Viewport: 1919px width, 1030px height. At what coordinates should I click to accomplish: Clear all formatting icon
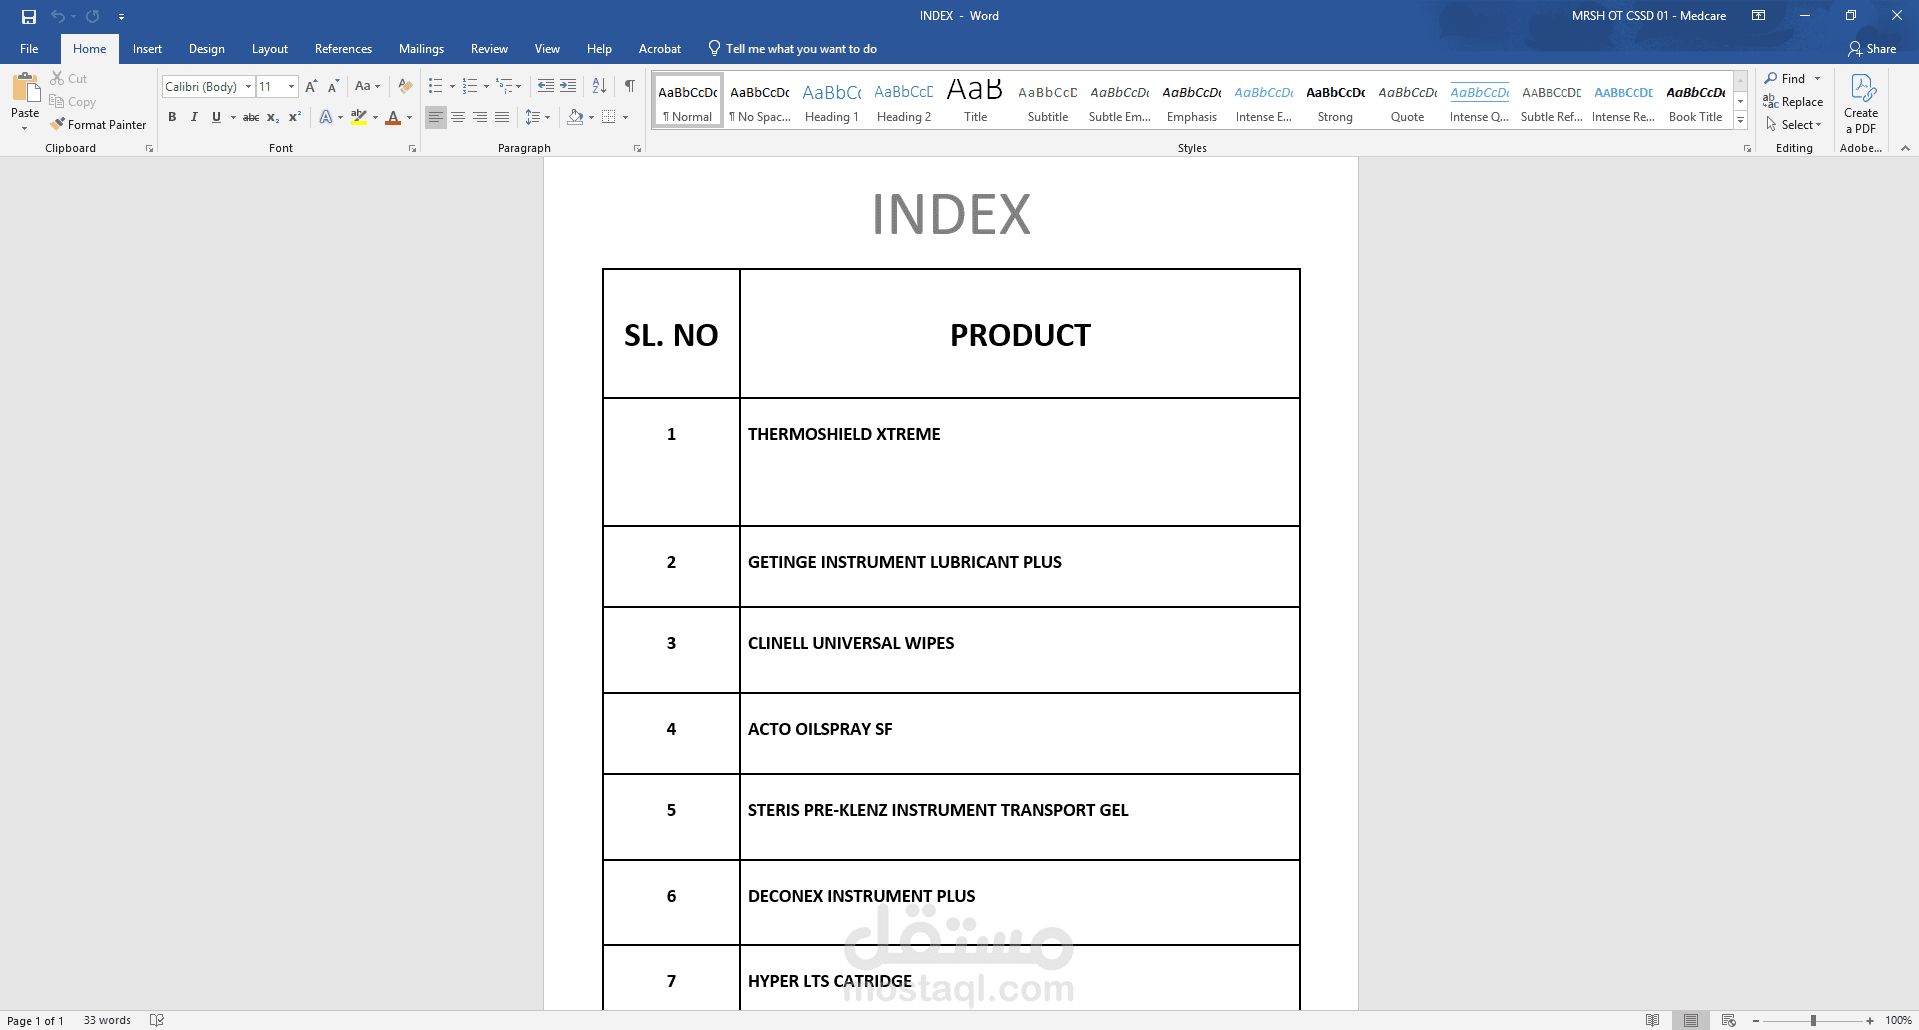point(405,87)
